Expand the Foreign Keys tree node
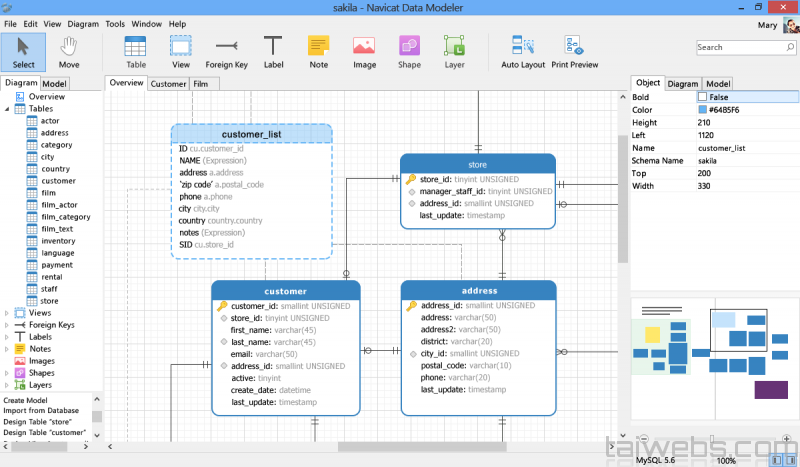Screen dimensions: 800x467 coord(7,325)
